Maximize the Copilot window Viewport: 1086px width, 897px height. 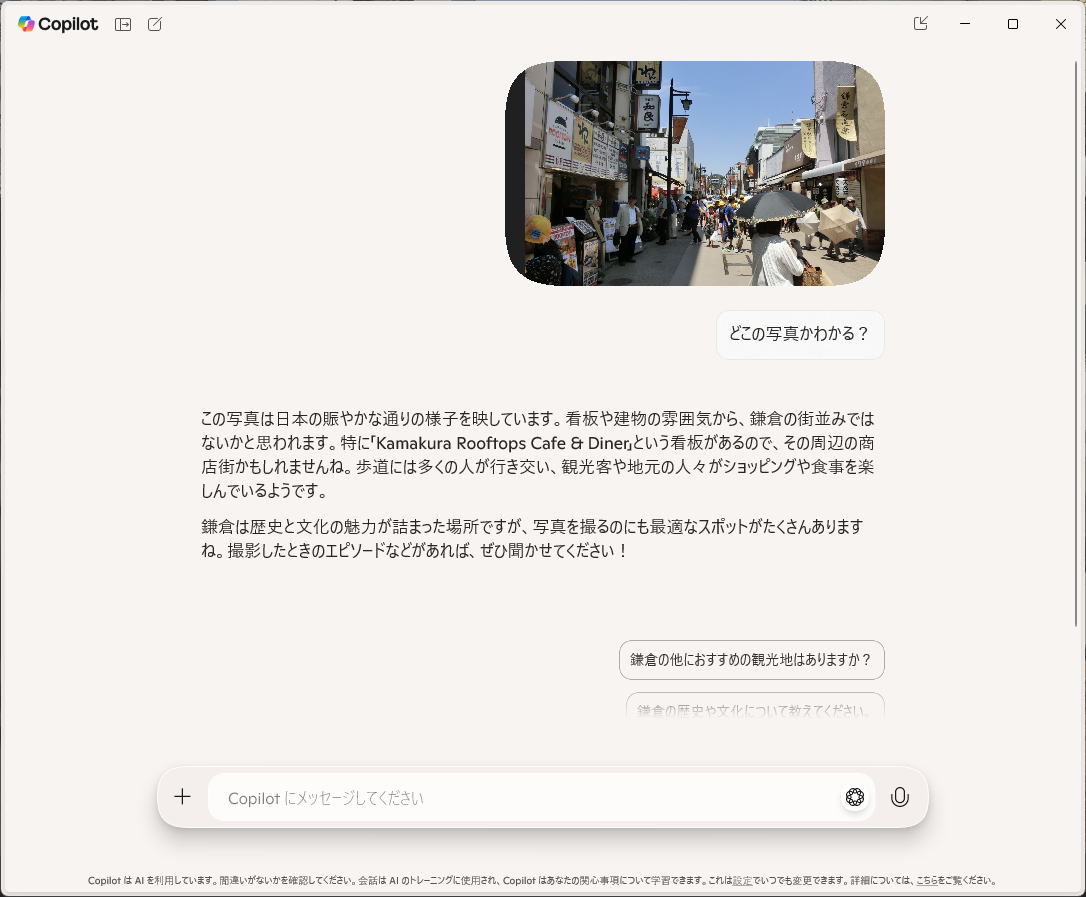1013,23
